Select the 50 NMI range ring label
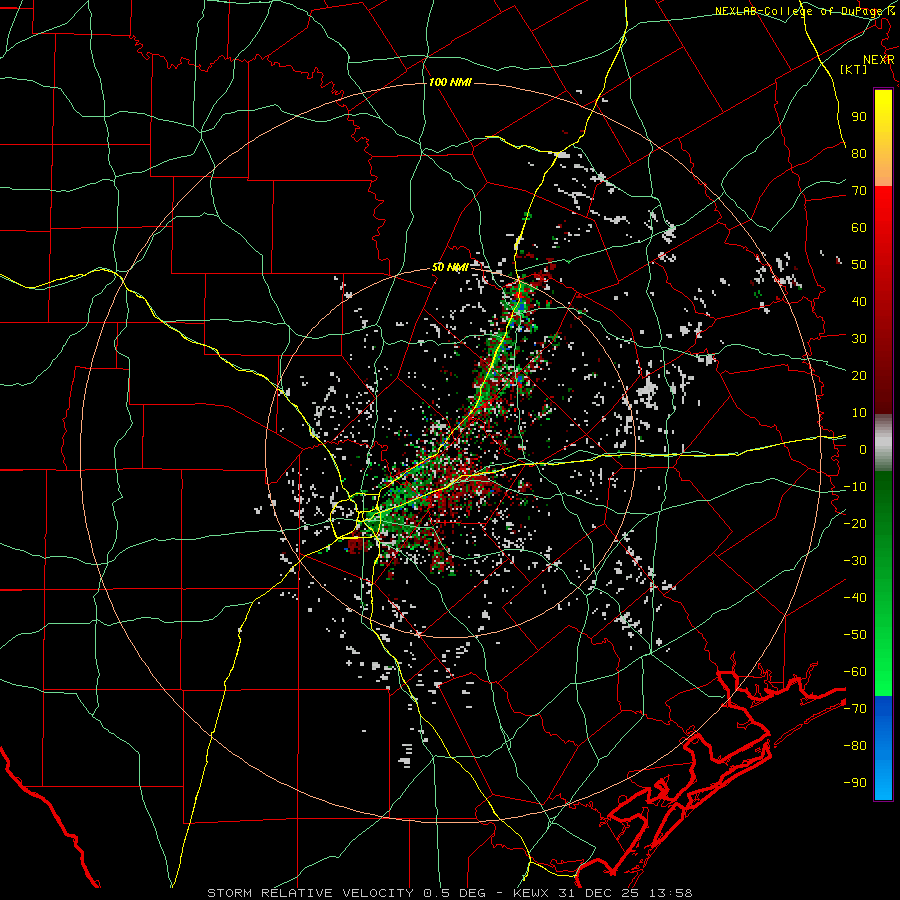This screenshot has height=900, width=900. pyautogui.click(x=450, y=267)
